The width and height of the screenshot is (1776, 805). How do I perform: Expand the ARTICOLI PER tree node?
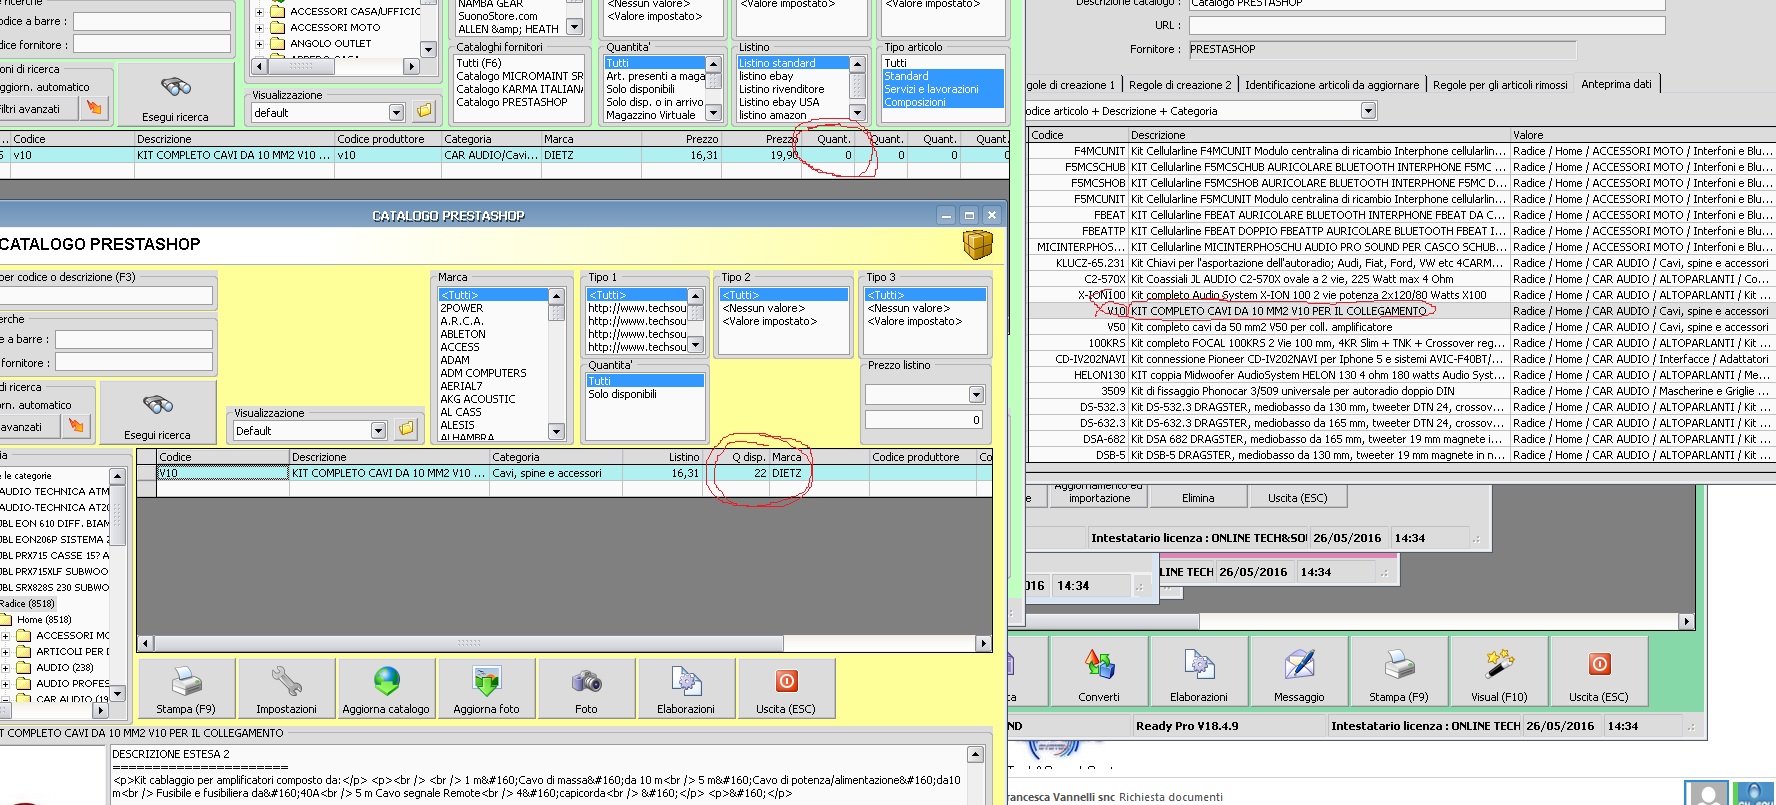[5, 652]
